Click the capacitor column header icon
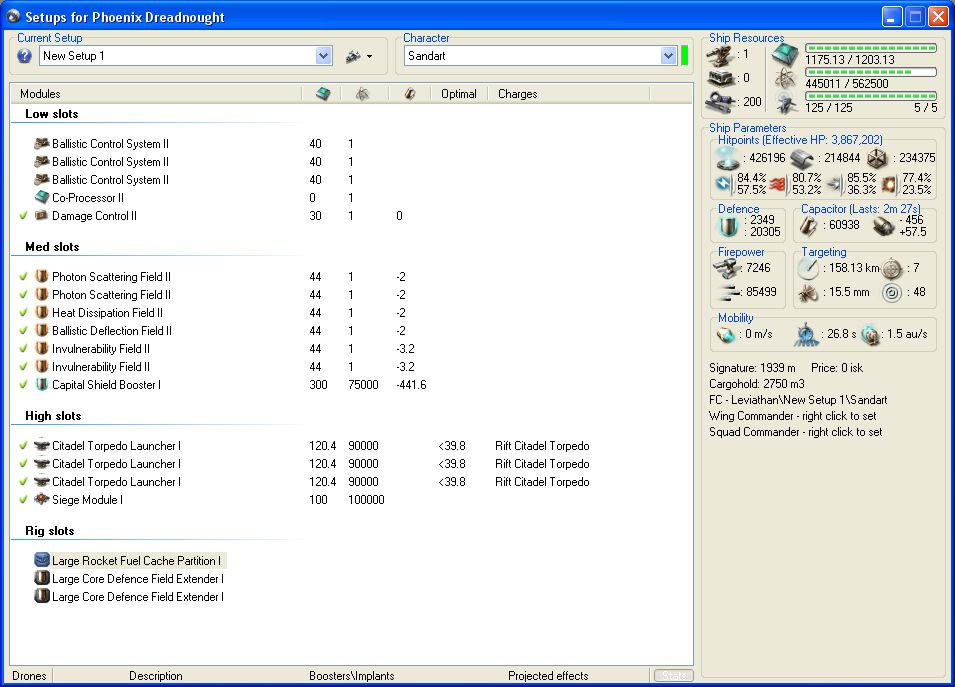955x687 pixels. click(x=409, y=94)
